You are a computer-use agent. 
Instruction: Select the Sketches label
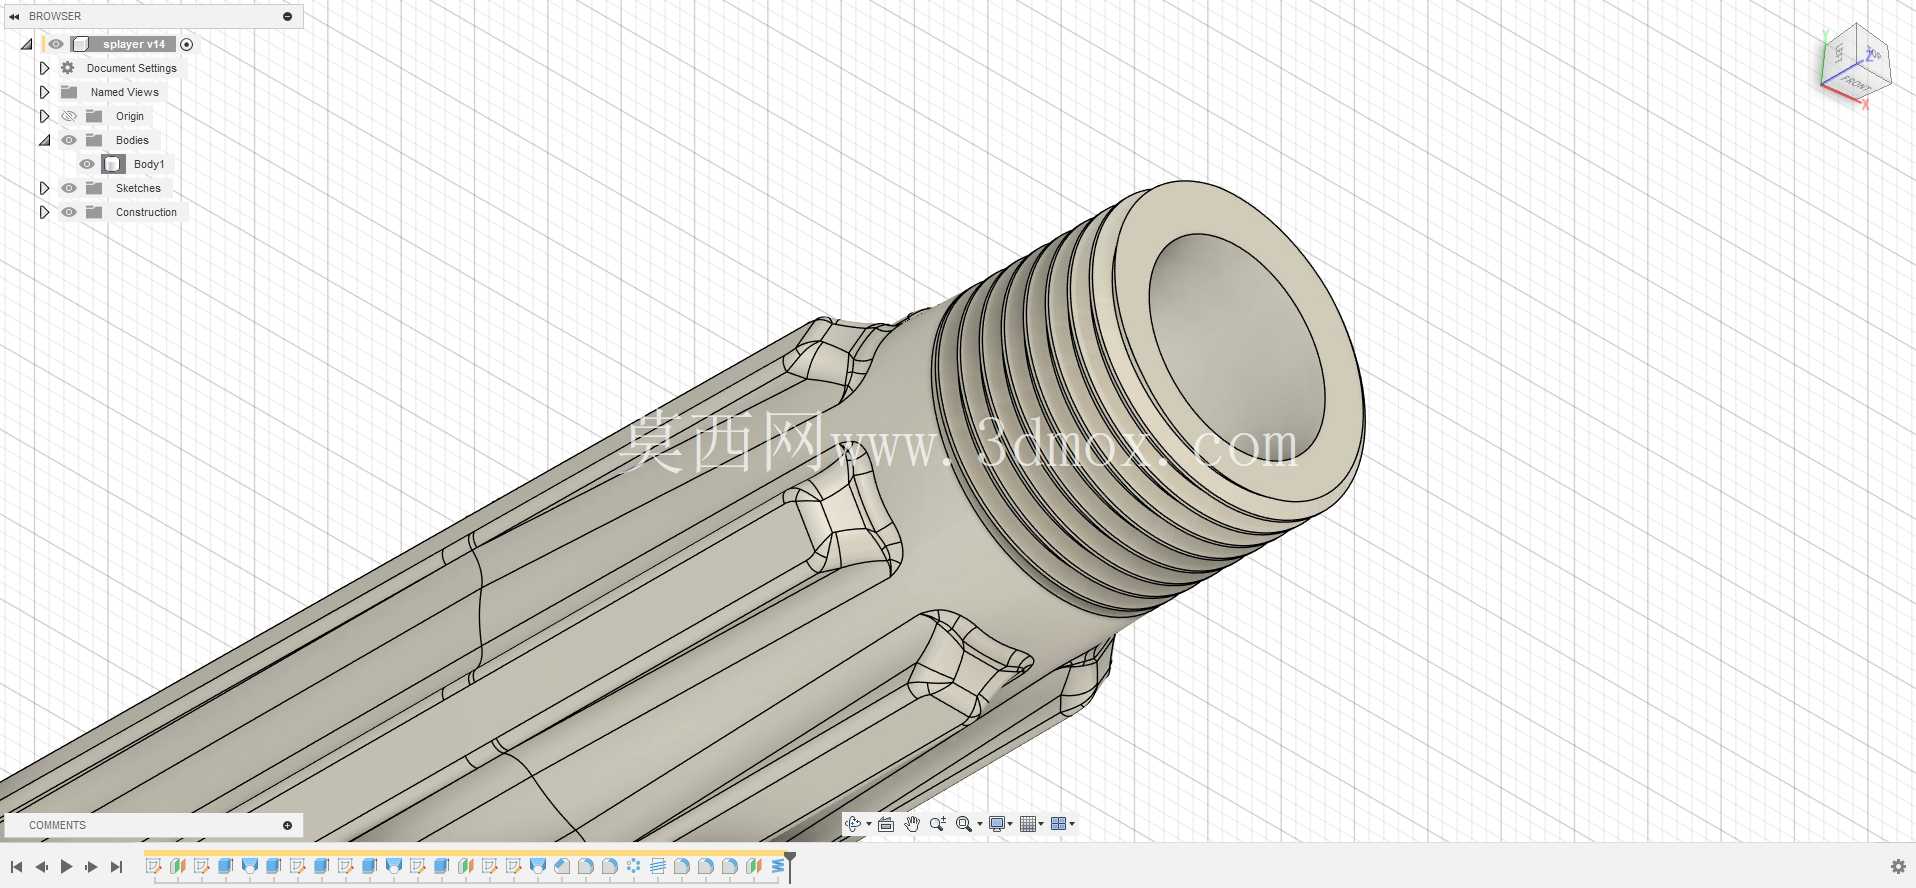(138, 188)
